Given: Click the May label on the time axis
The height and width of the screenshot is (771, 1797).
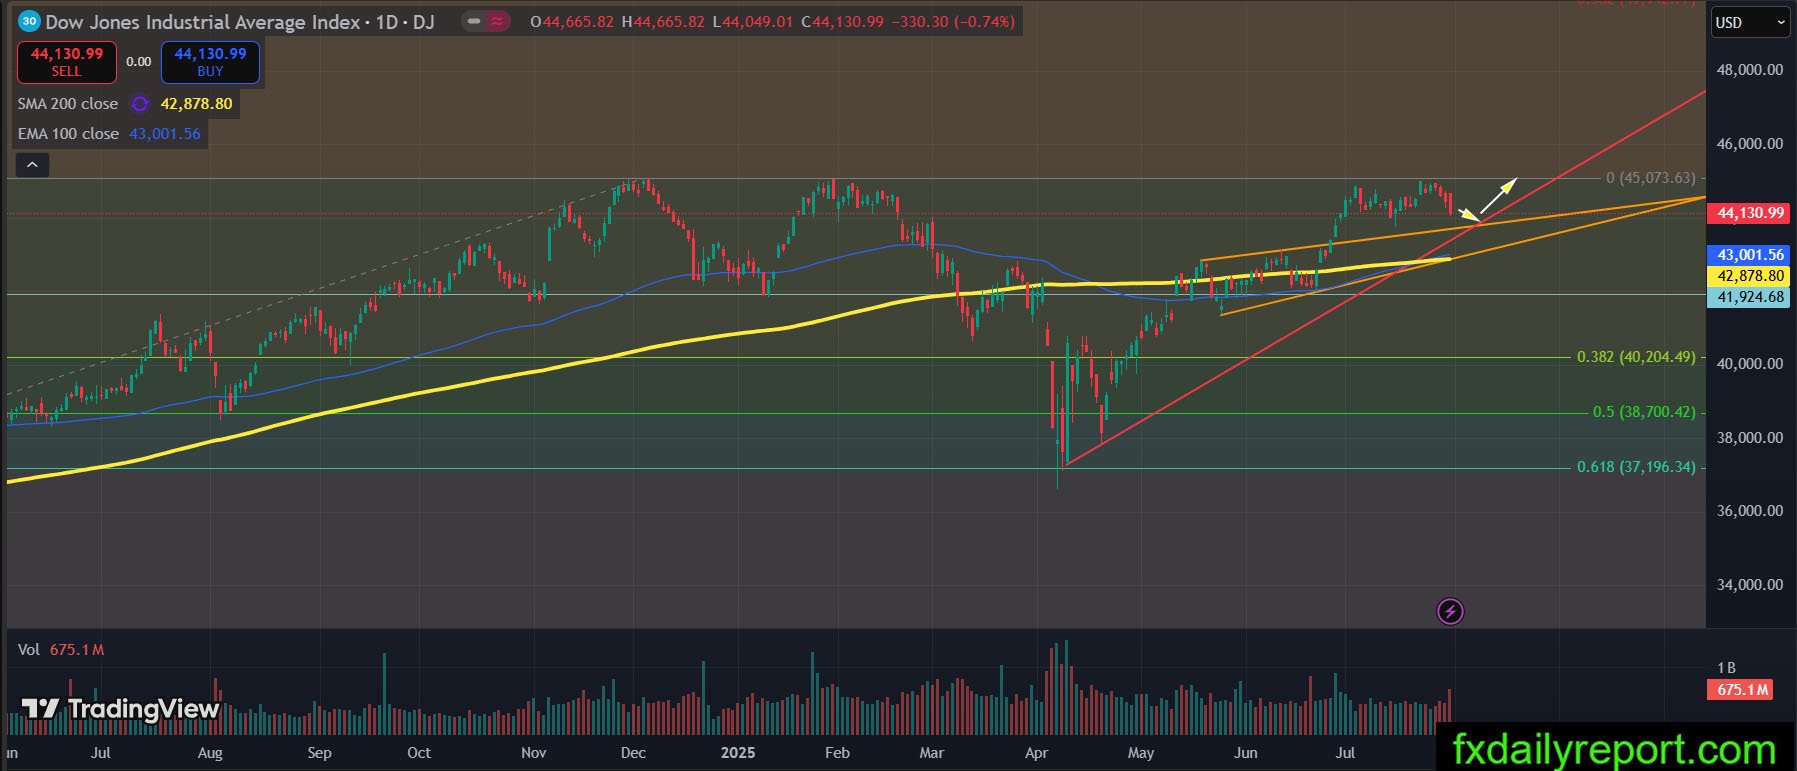Looking at the screenshot, I should click(1141, 753).
